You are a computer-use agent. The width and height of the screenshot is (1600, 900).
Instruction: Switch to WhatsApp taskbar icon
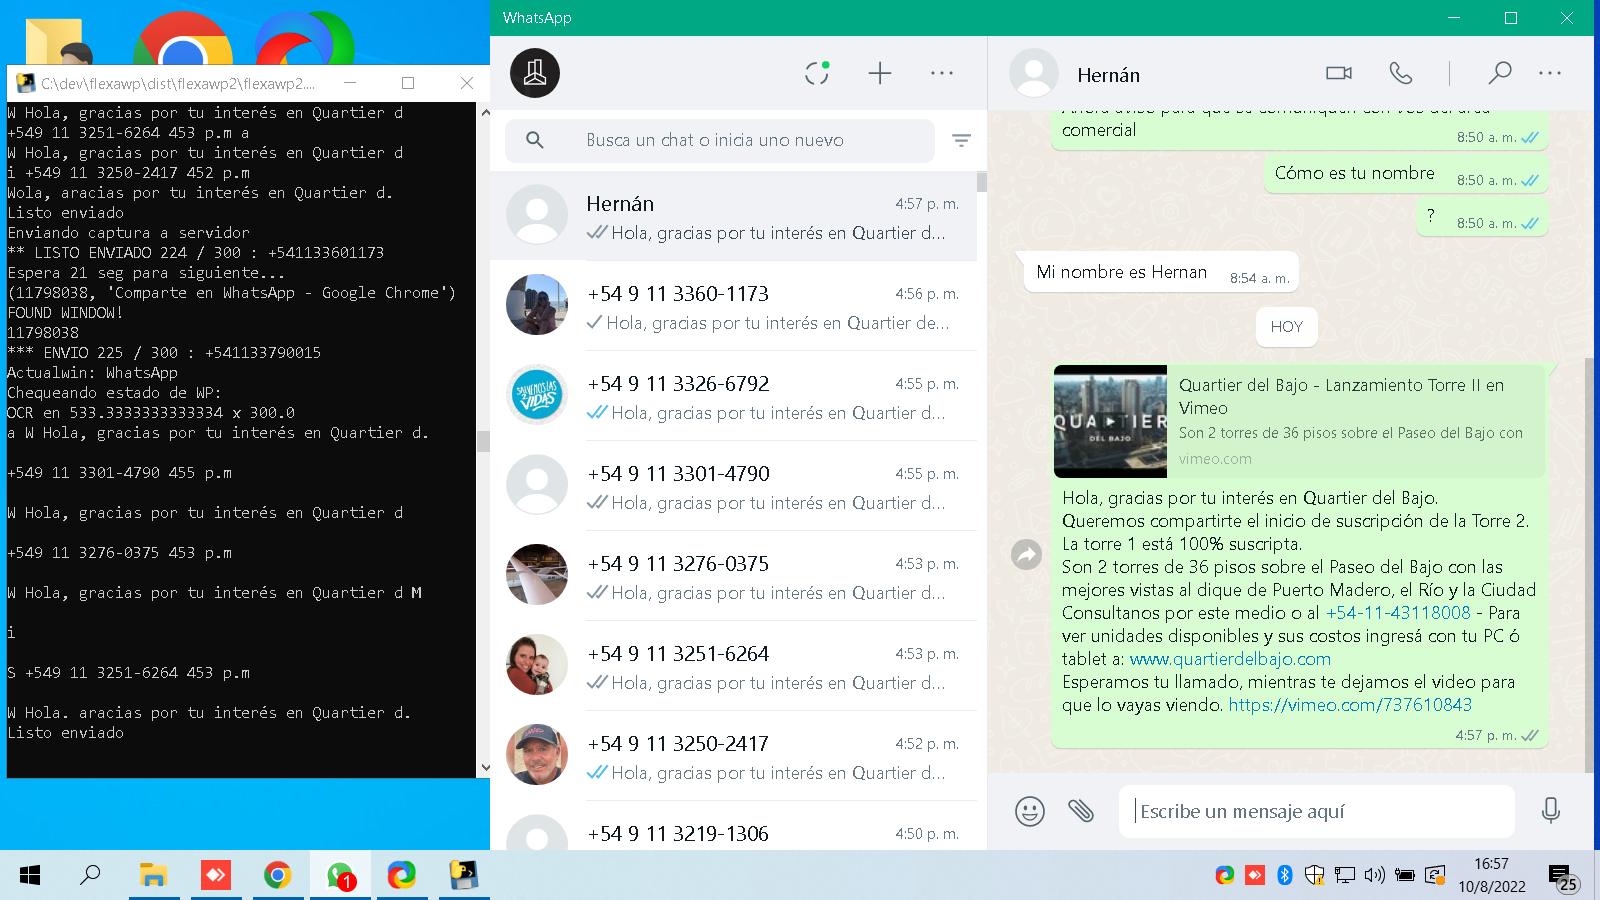tap(340, 876)
